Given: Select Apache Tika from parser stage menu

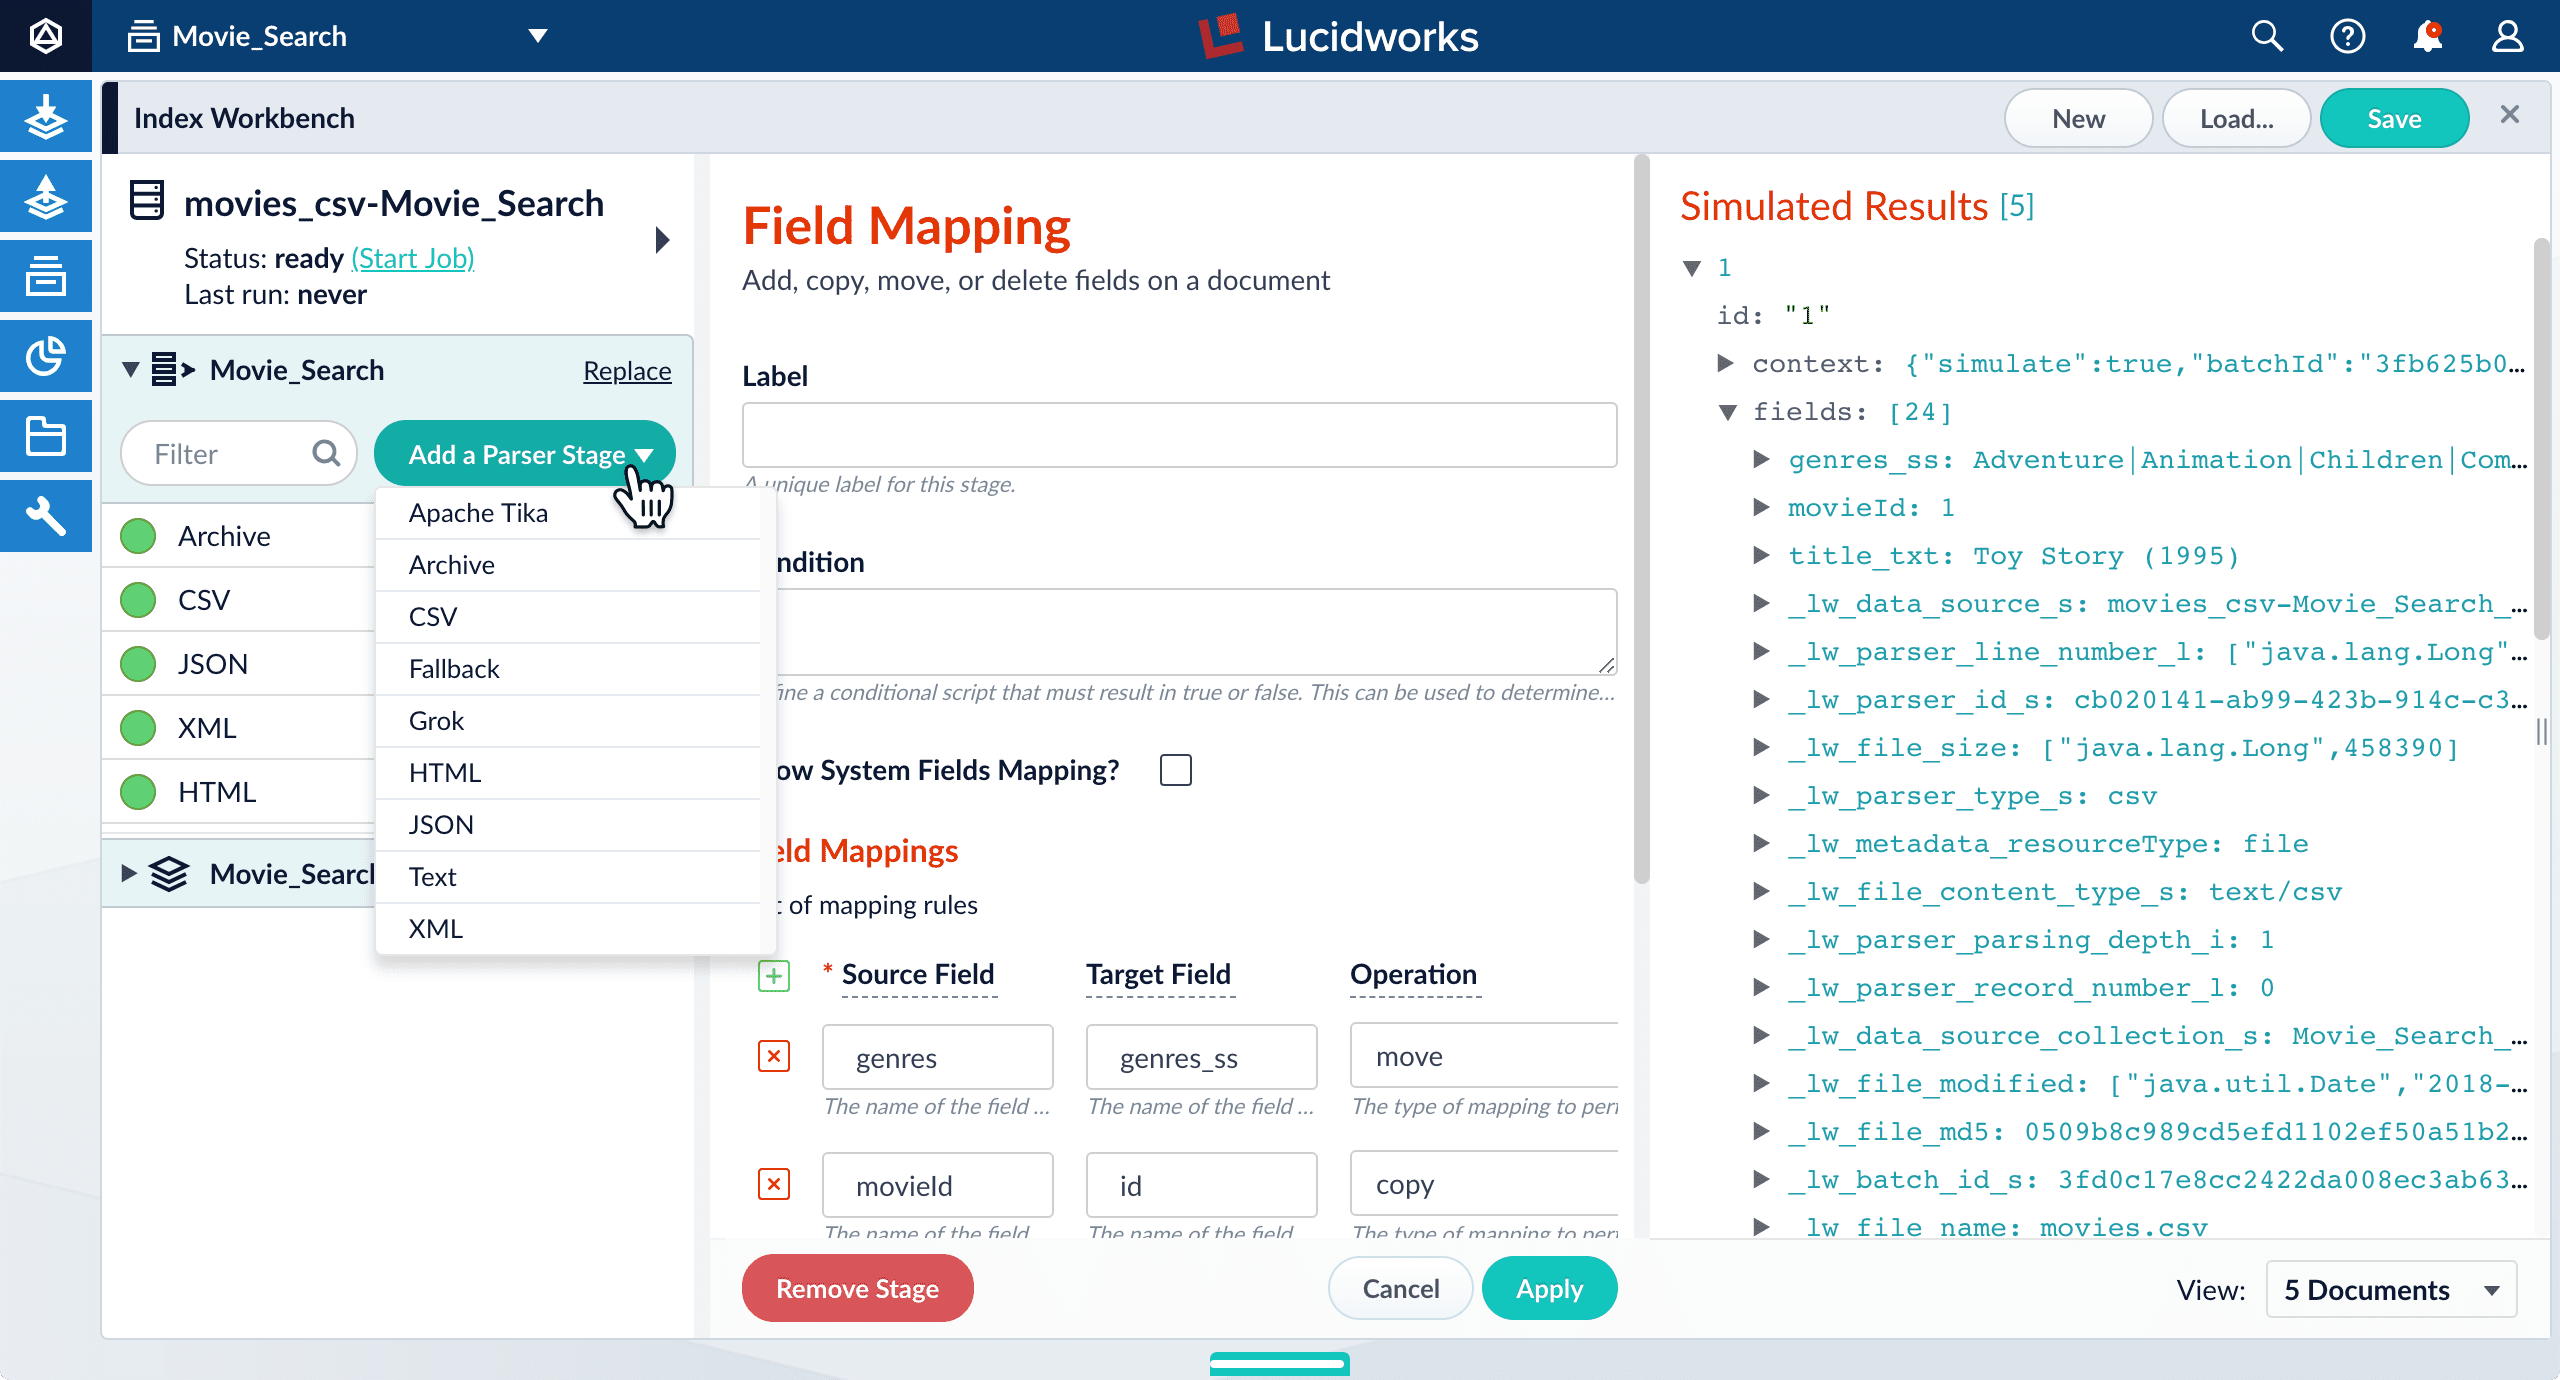Looking at the screenshot, I should coord(478,513).
